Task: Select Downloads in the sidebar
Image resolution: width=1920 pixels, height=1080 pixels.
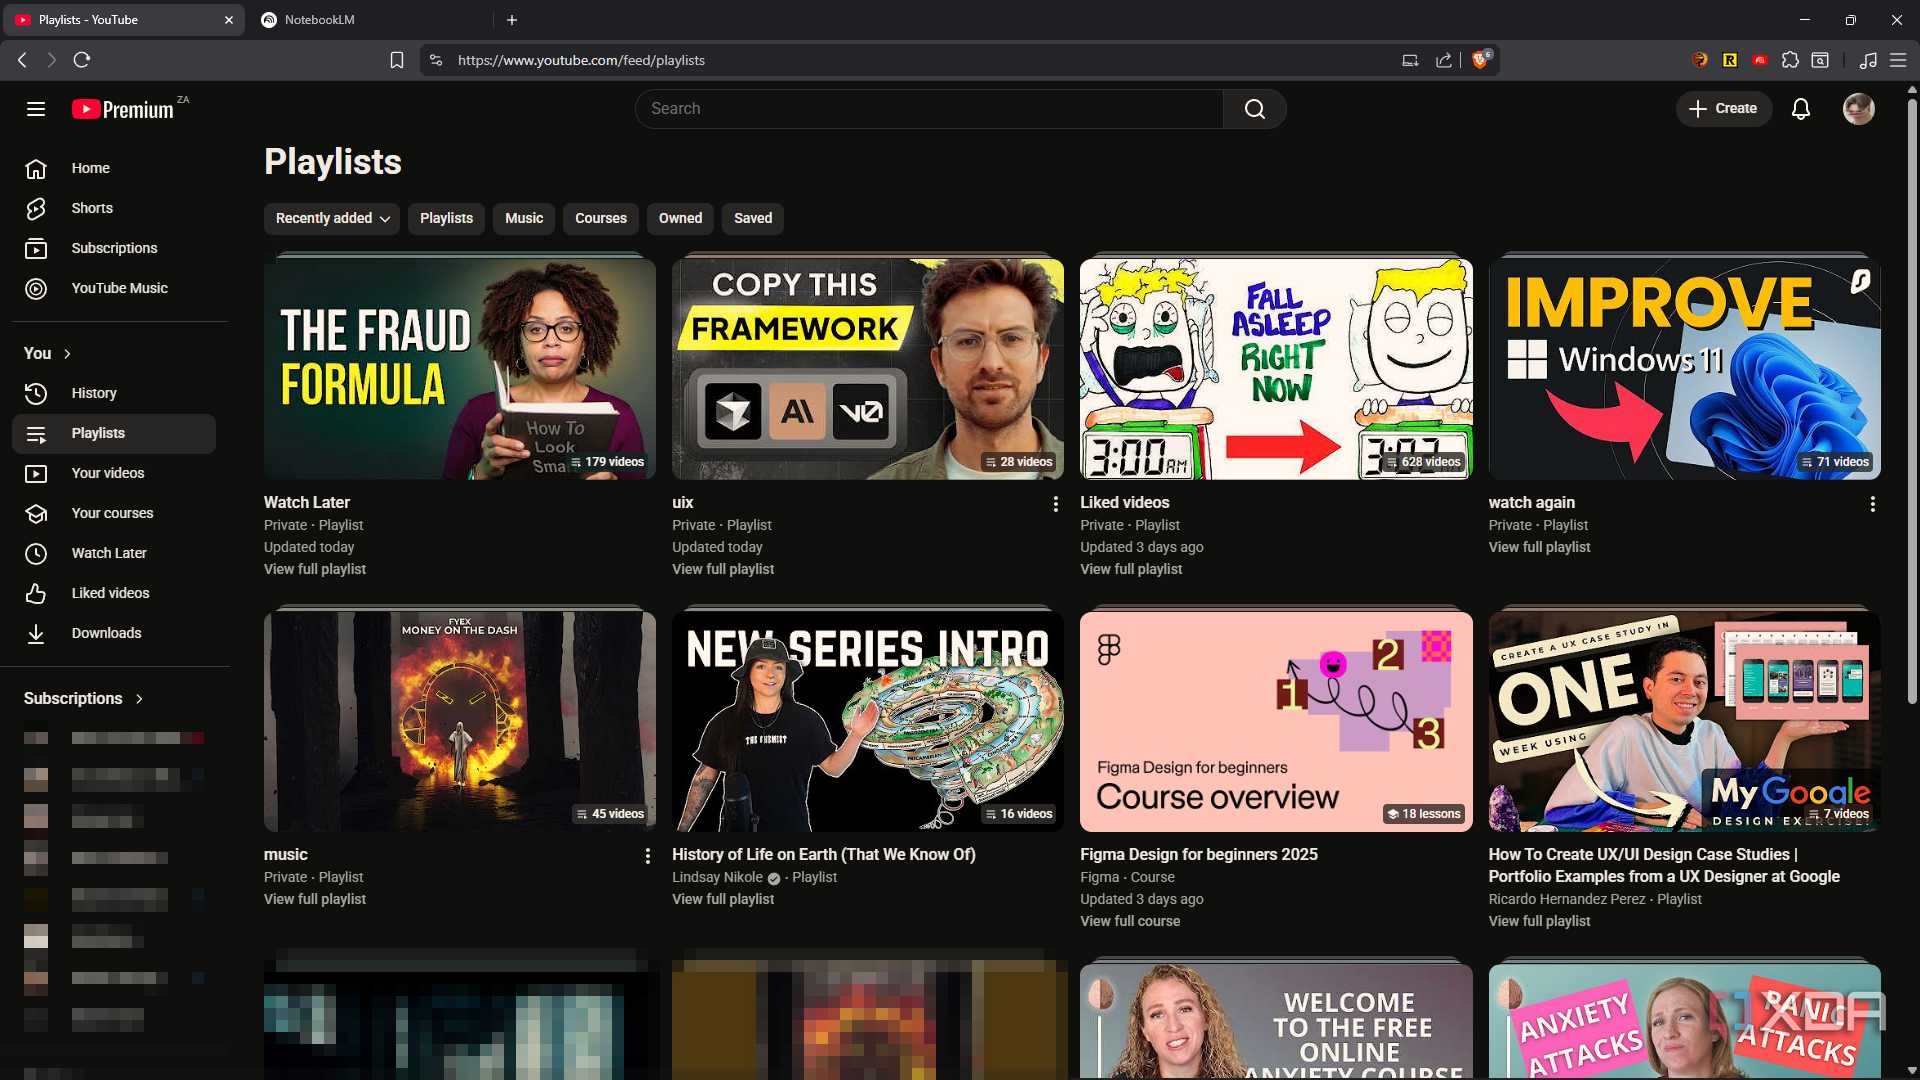Action: point(105,633)
